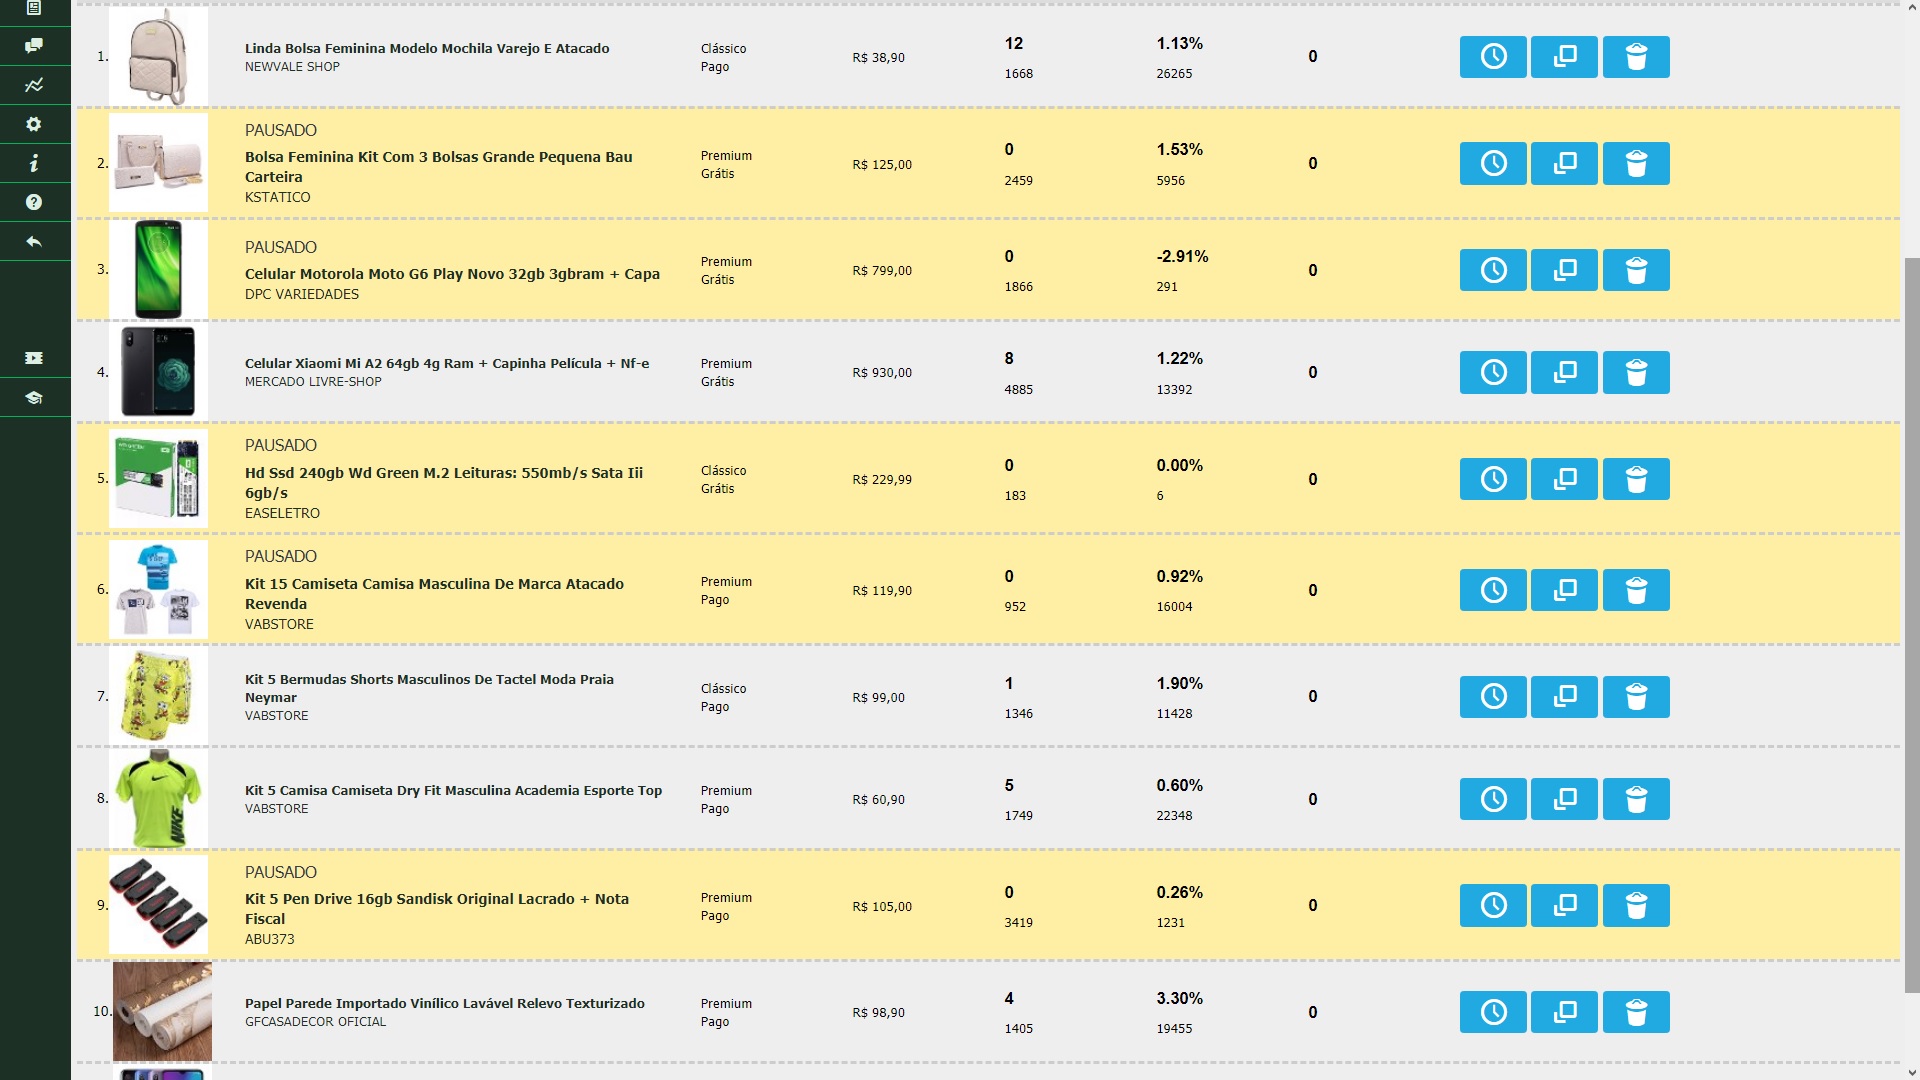The height and width of the screenshot is (1080, 1920).
Task: Open the ticket coupon sidebar icon
Action: click(x=34, y=358)
